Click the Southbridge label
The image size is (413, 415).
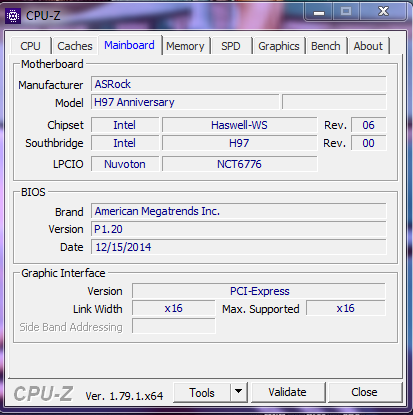tap(54, 143)
